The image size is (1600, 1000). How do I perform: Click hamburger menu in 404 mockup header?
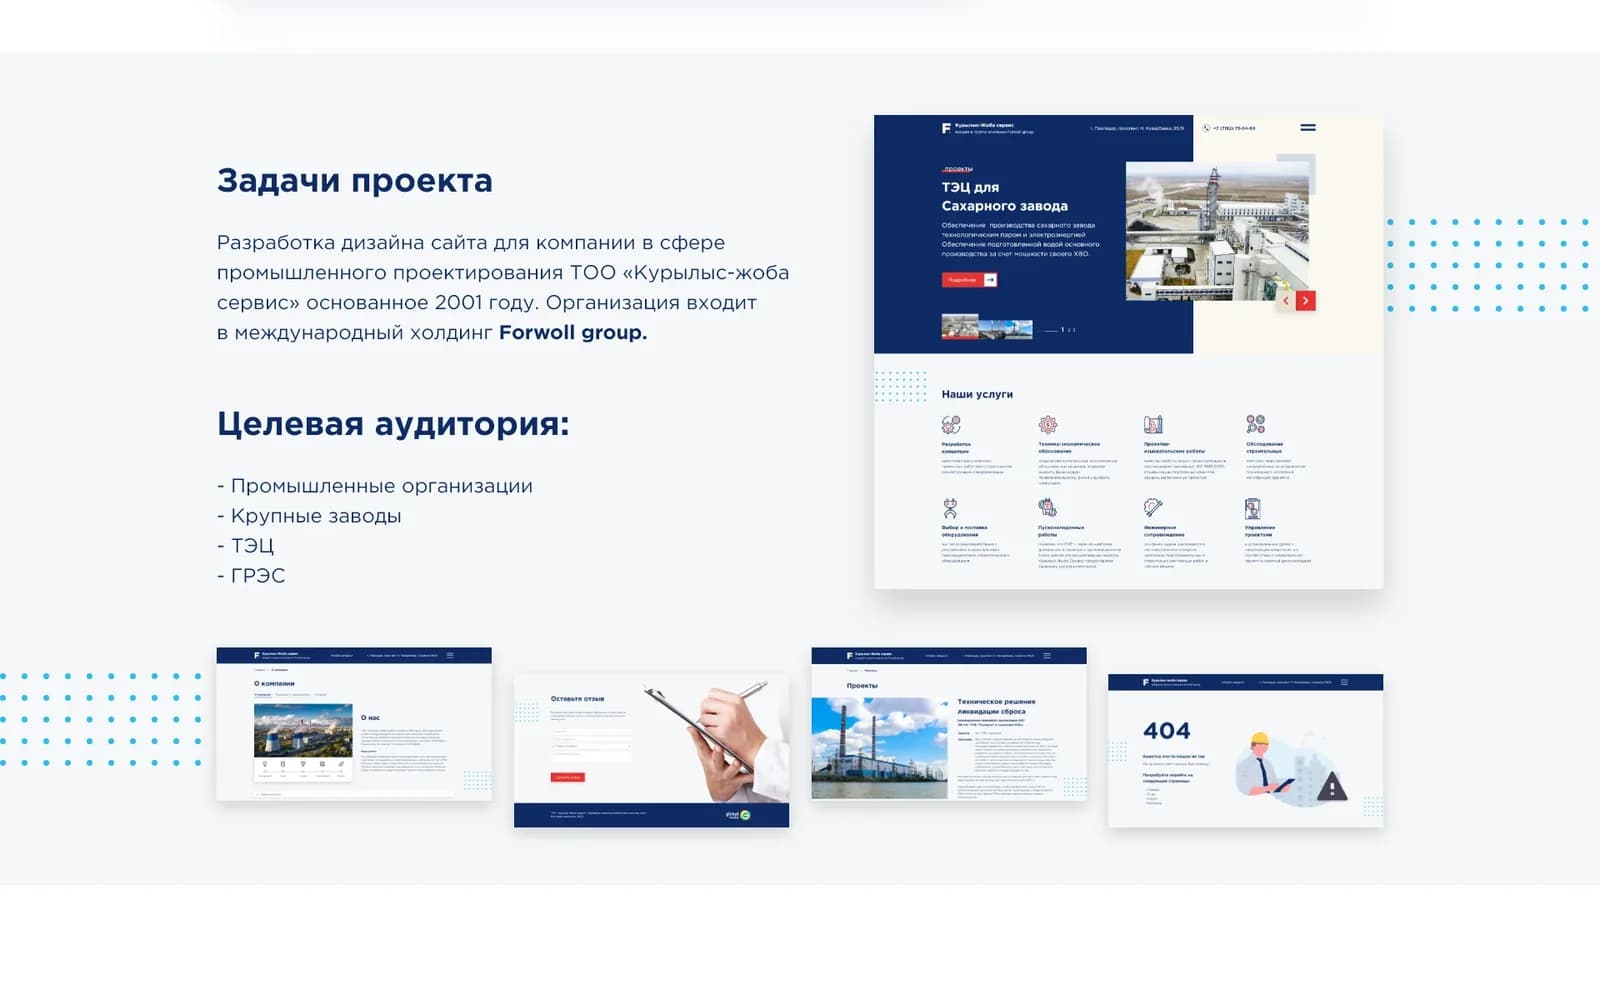[1344, 682]
